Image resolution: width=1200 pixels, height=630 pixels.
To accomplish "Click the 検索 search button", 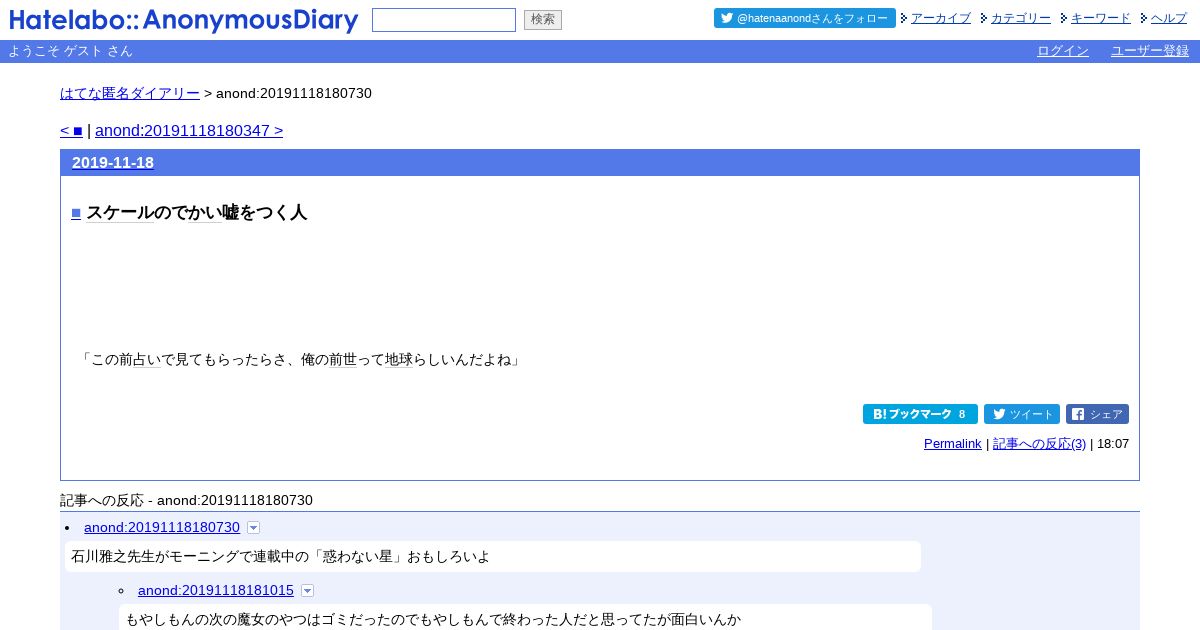I will [543, 20].
